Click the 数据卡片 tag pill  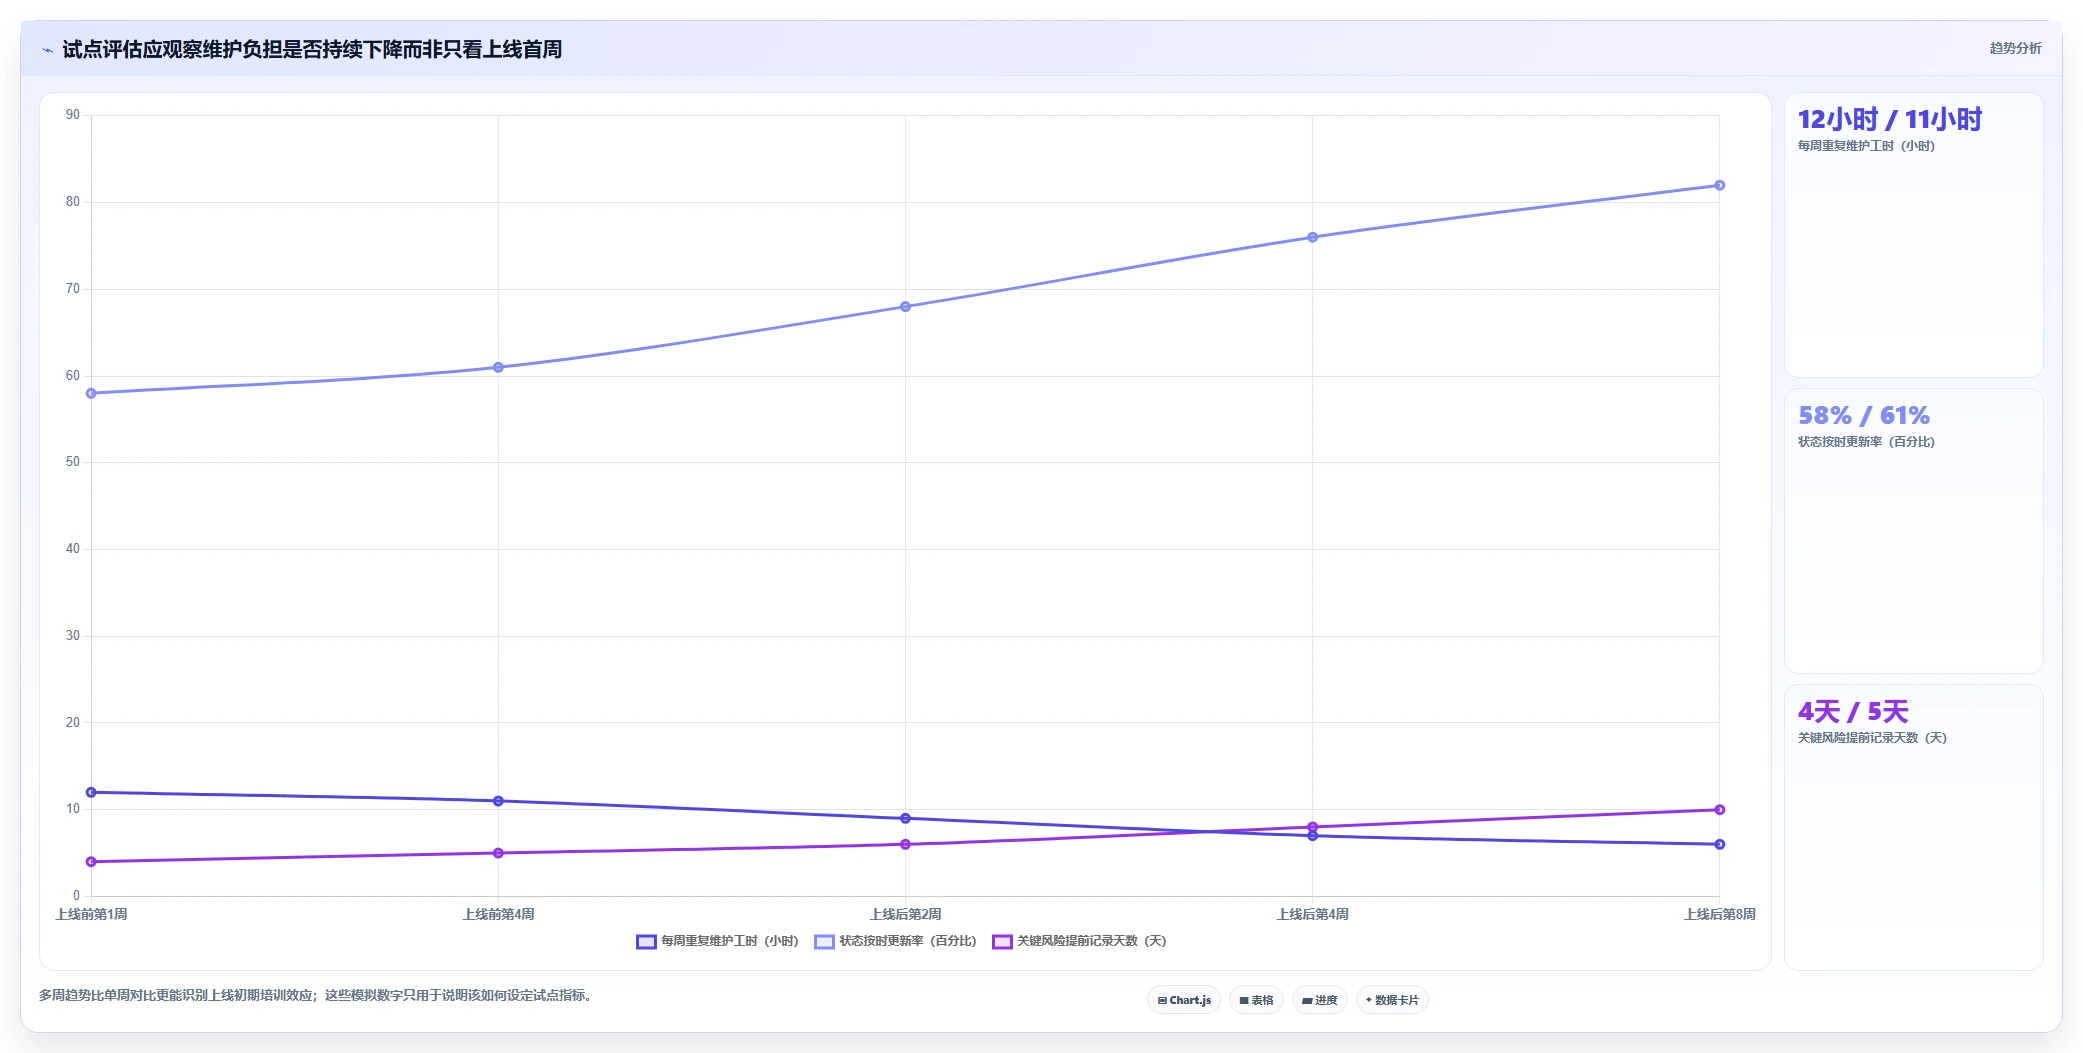(x=1392, y=1000)
